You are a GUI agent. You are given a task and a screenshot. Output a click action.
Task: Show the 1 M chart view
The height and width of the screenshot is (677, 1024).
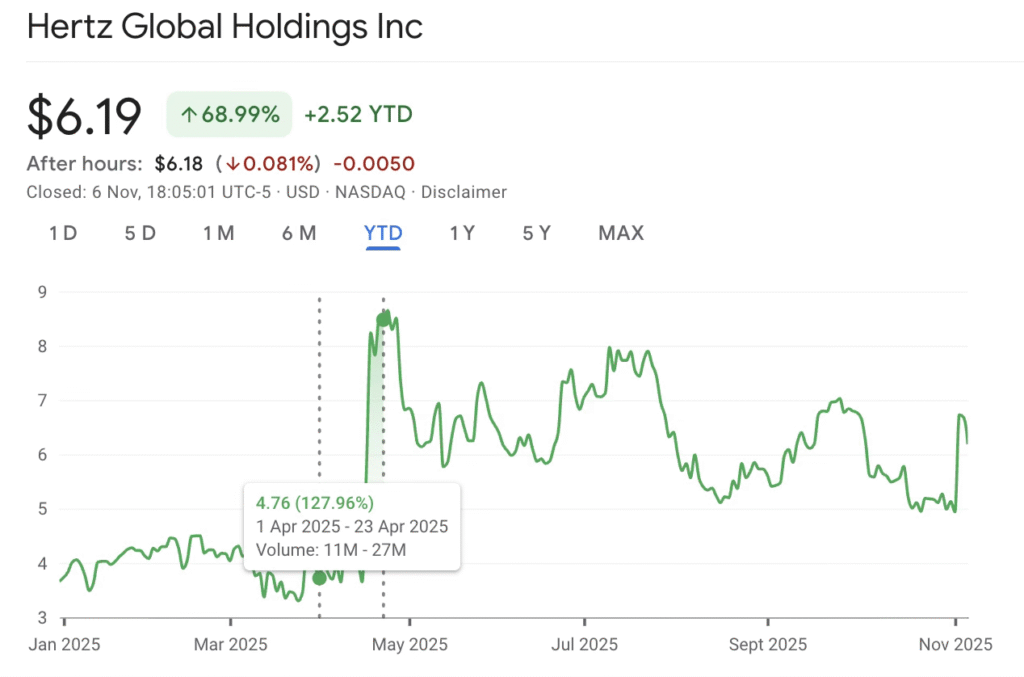[218, 233]
